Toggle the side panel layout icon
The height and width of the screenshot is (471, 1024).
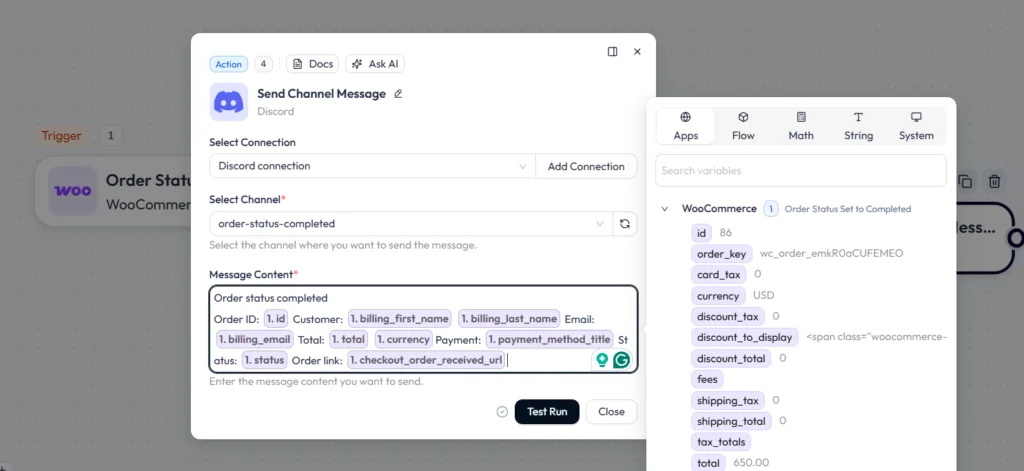[x=613, y=52]
